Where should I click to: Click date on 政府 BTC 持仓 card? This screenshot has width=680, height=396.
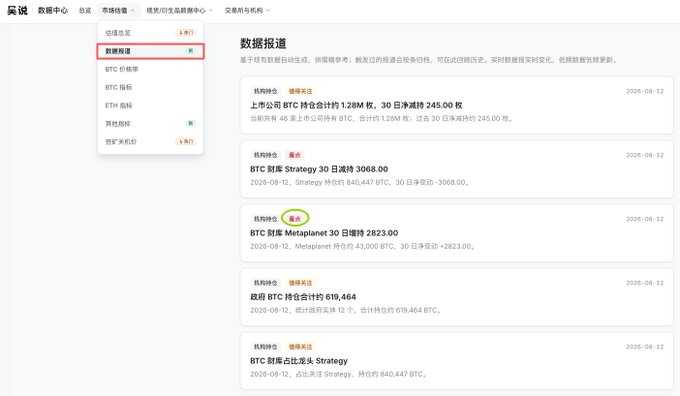645,283
